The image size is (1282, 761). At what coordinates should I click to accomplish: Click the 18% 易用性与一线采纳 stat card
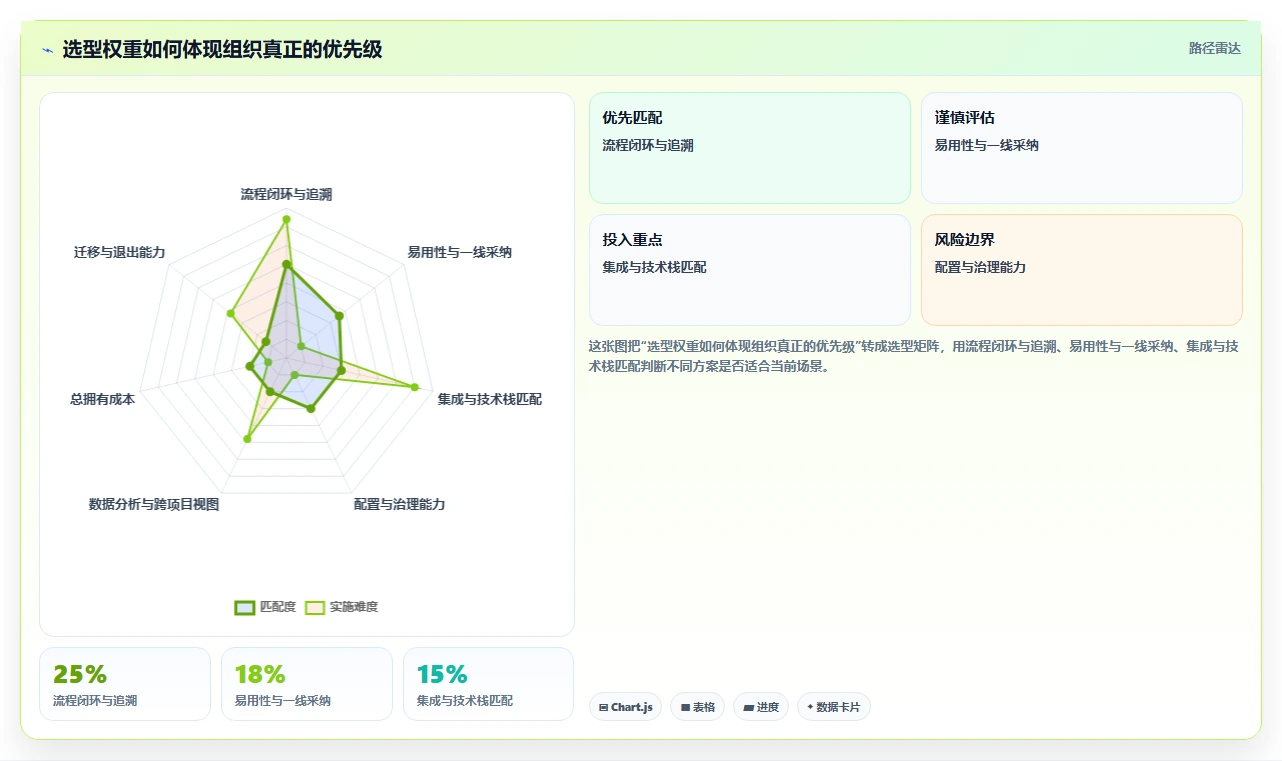point(307,684)
